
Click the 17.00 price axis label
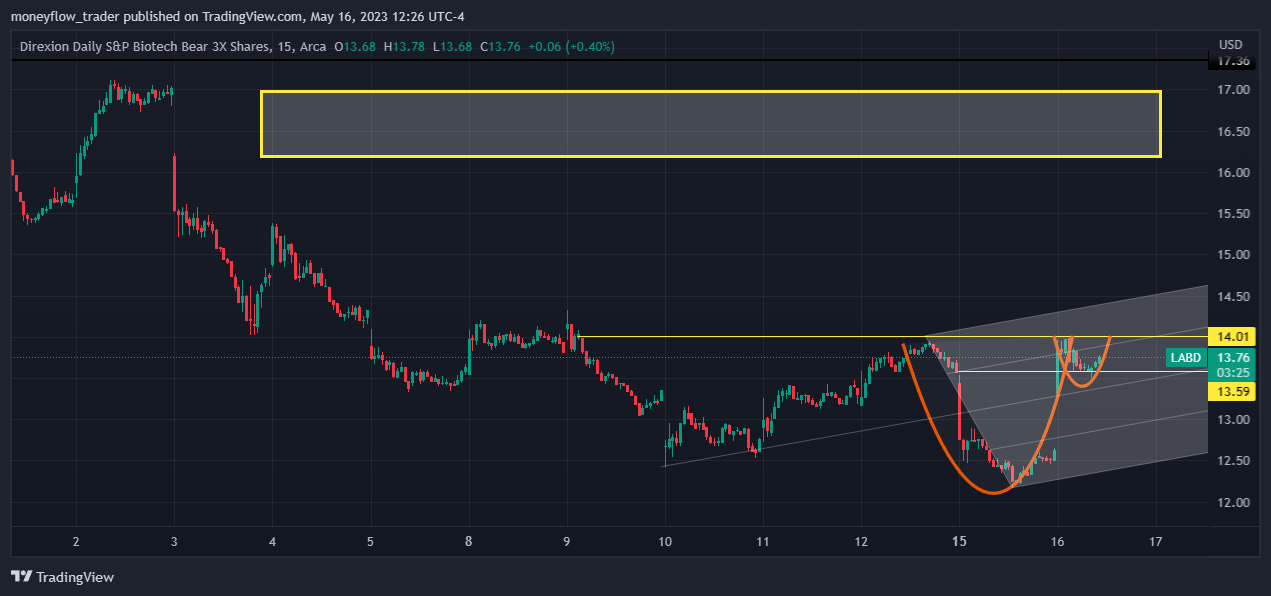1235,90
